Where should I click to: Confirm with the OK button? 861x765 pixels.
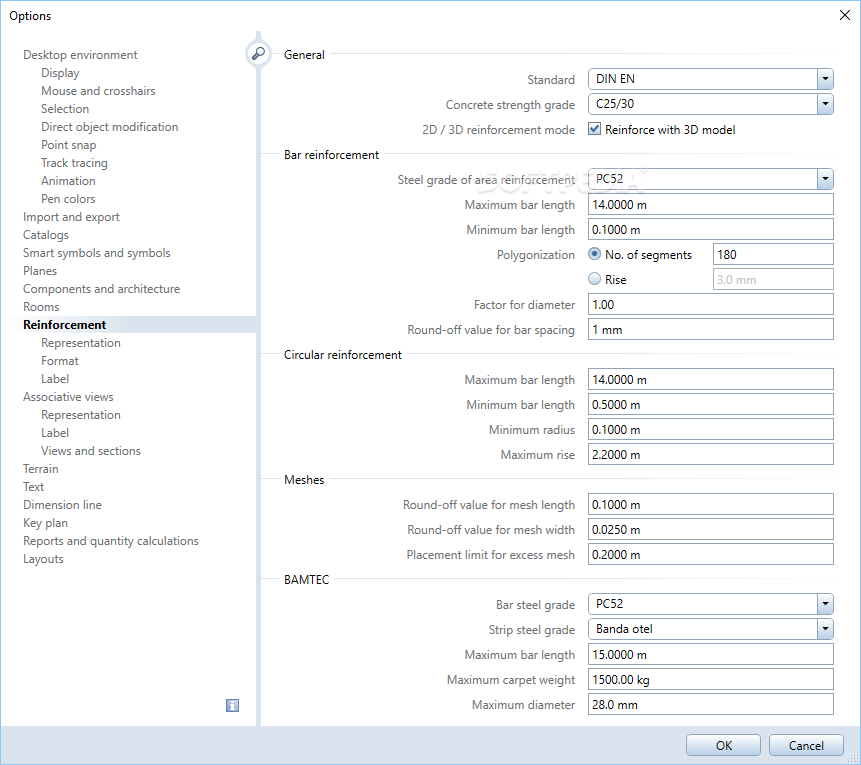click(723, 745)
